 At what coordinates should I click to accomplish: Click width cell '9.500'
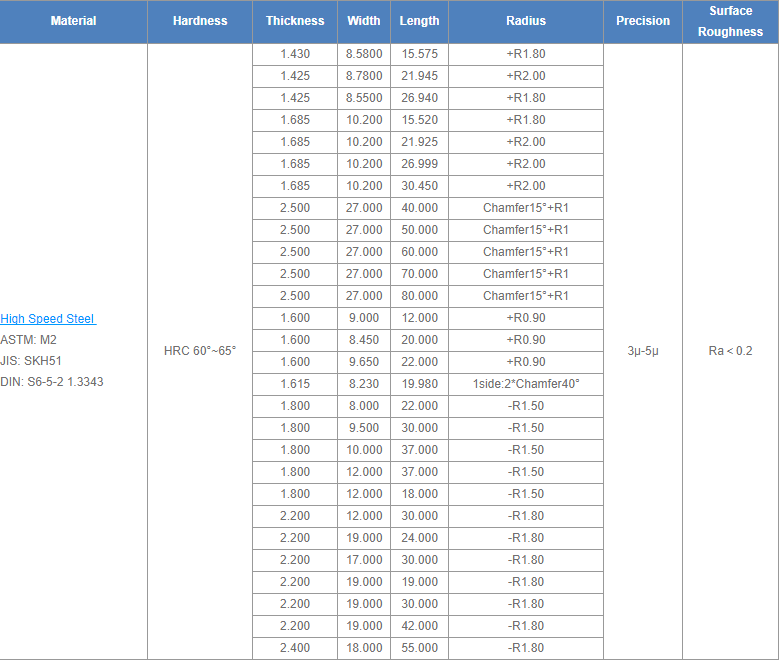click(364, 428)
